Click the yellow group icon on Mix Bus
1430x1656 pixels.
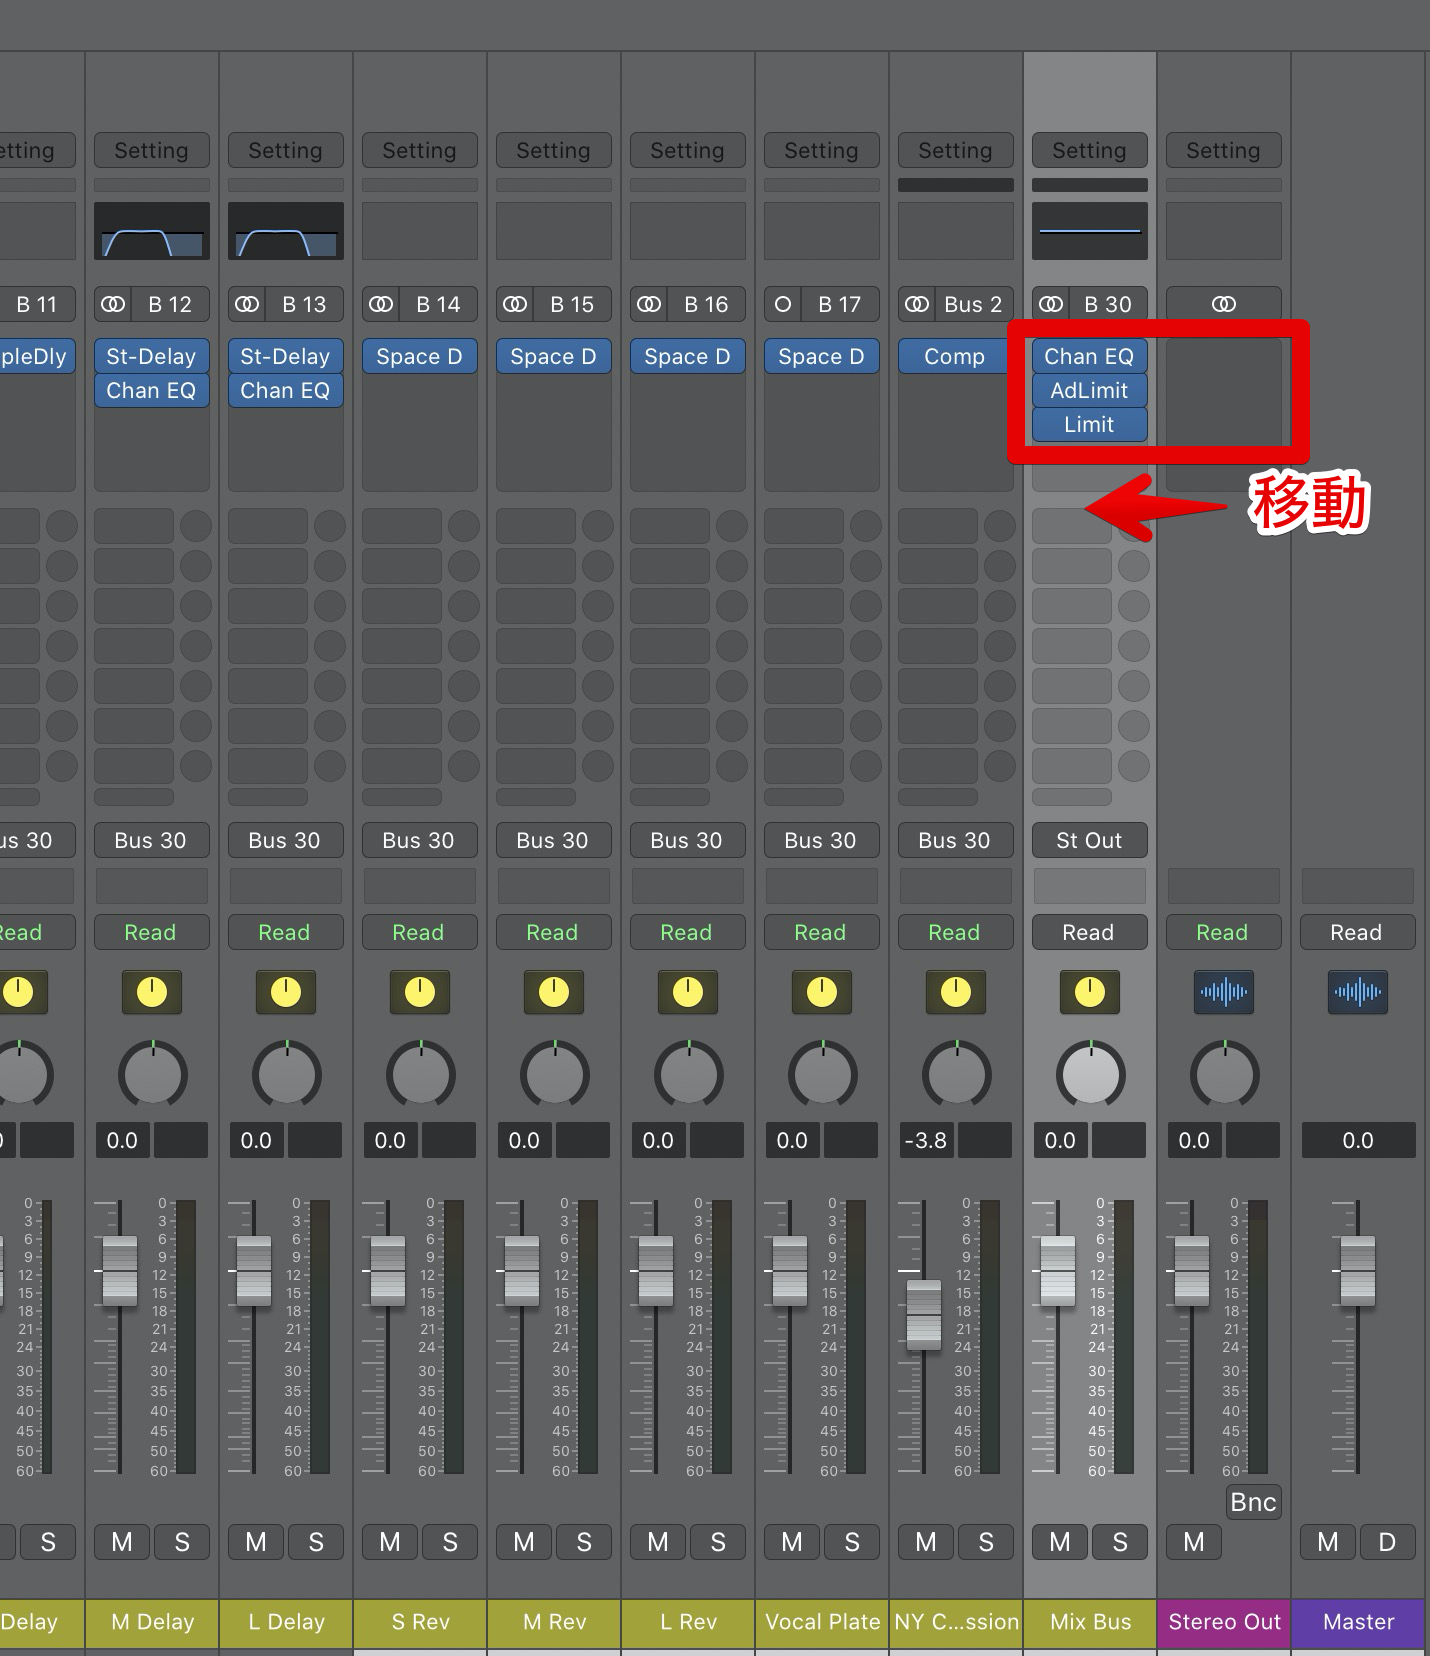coord(1089,992)
